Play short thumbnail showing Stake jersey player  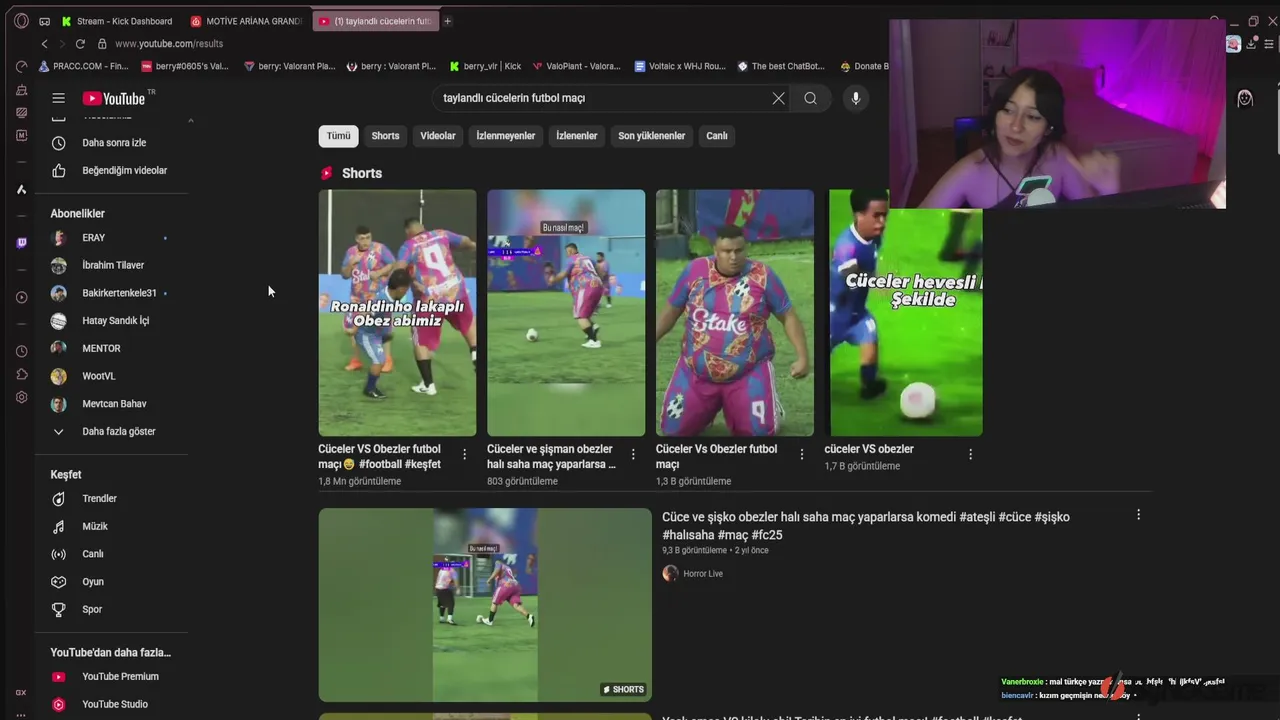(735, 313)
